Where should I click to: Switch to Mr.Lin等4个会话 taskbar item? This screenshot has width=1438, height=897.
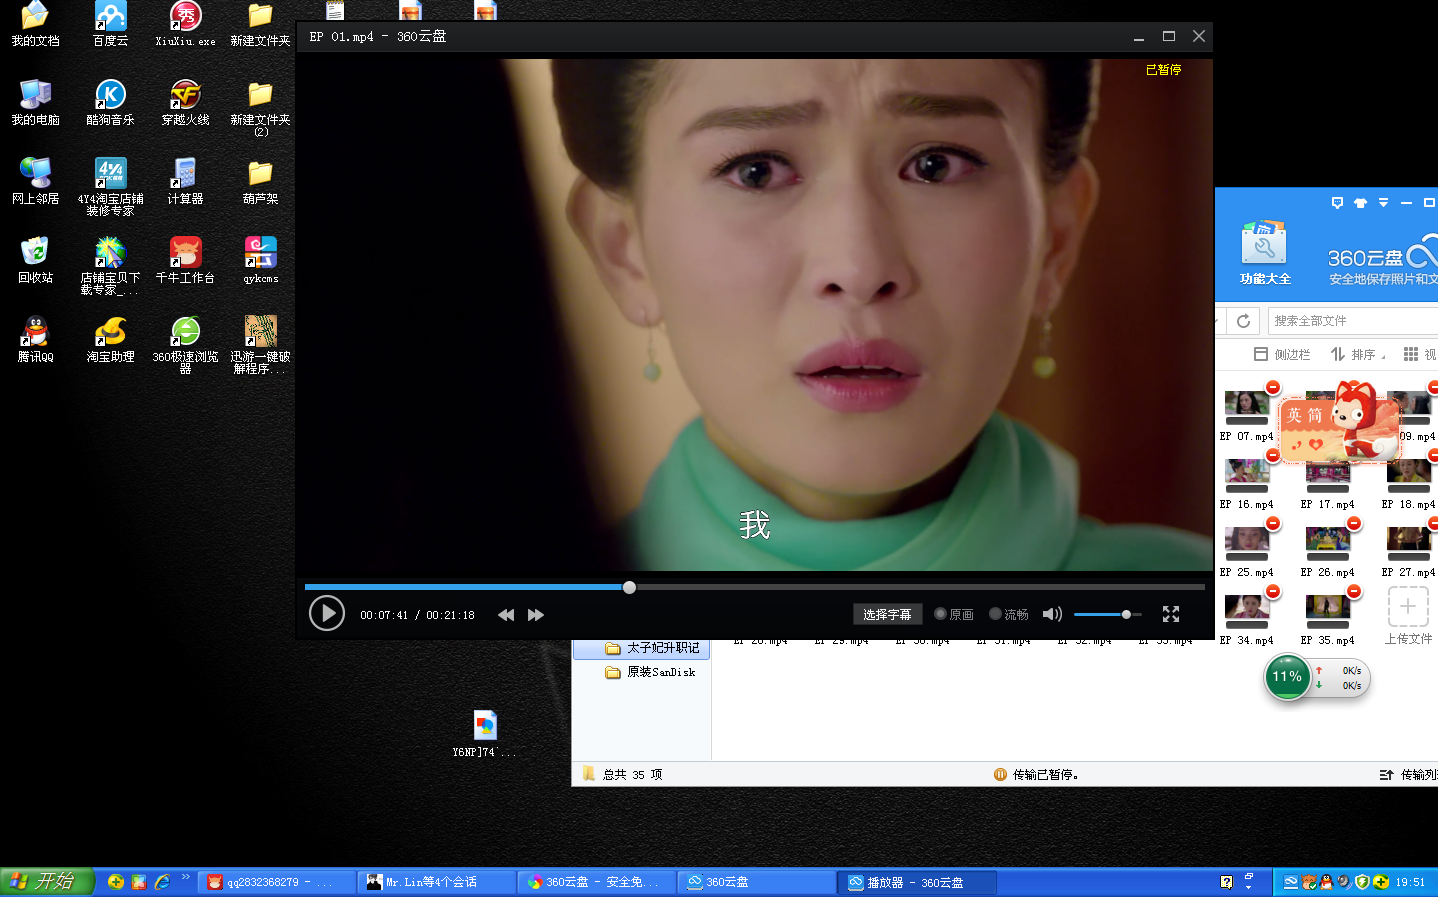click(437, 882)
